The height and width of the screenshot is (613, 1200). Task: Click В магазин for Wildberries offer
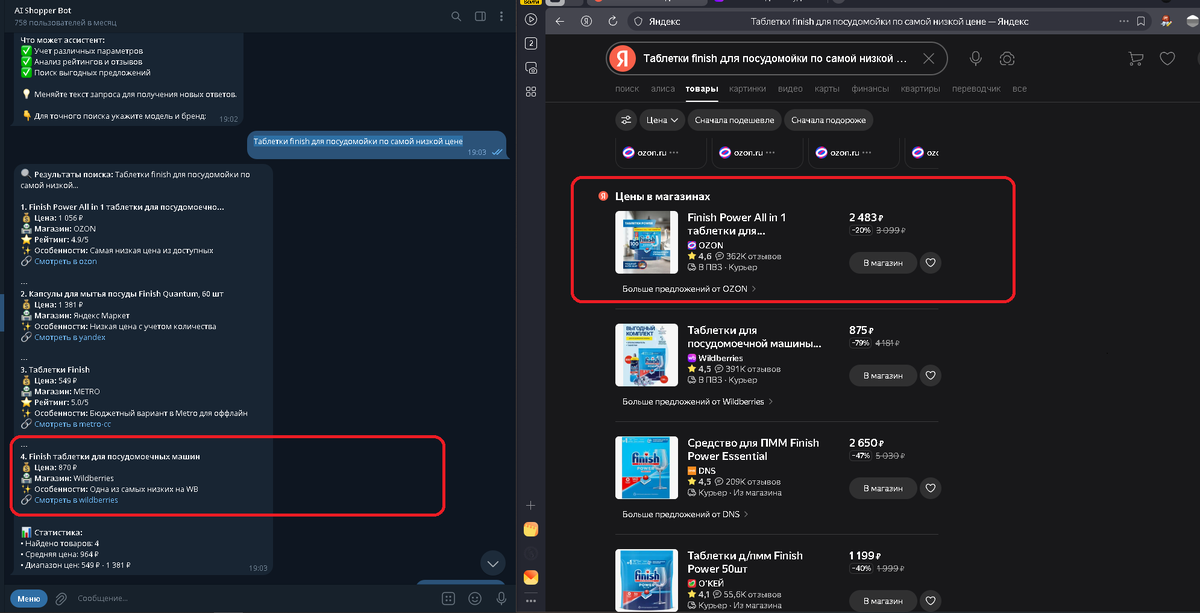883,376
